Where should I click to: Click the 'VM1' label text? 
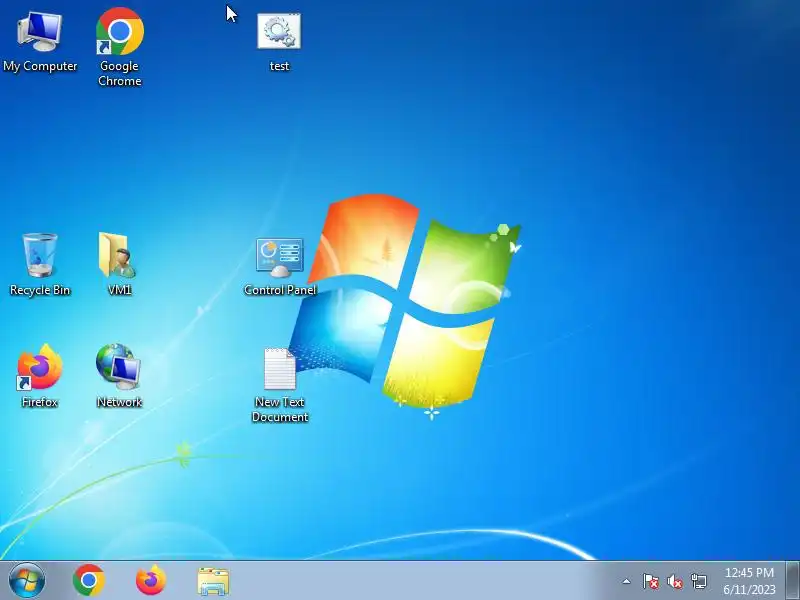(x=120, y=290)
